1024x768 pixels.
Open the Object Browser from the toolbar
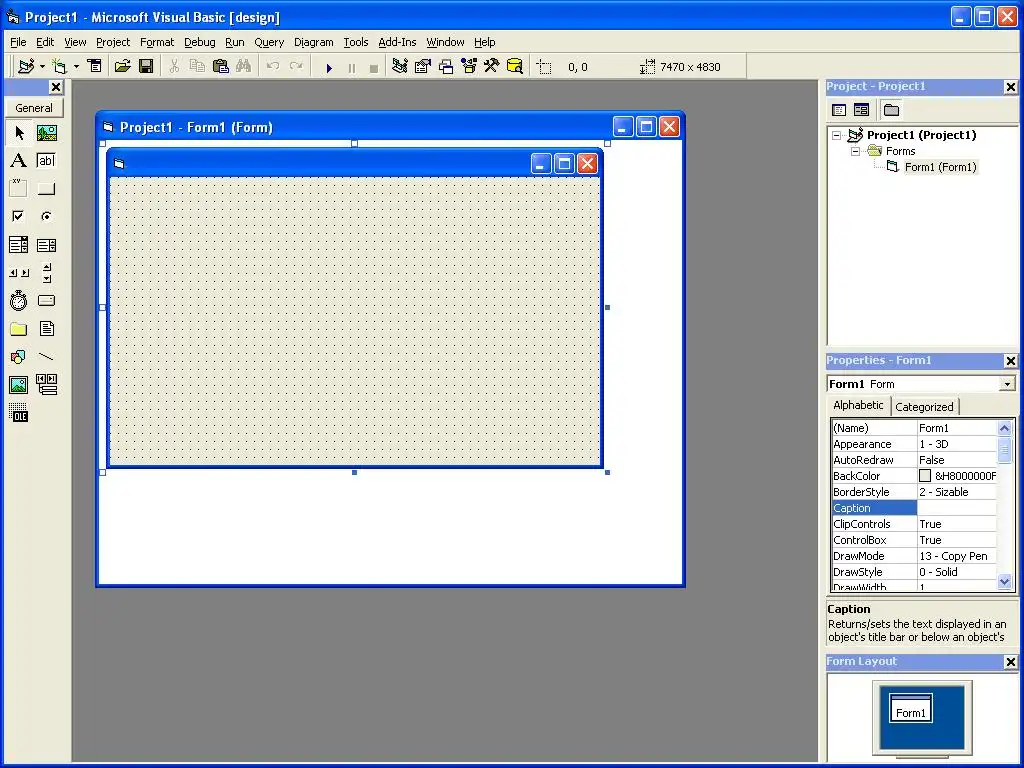469,66
